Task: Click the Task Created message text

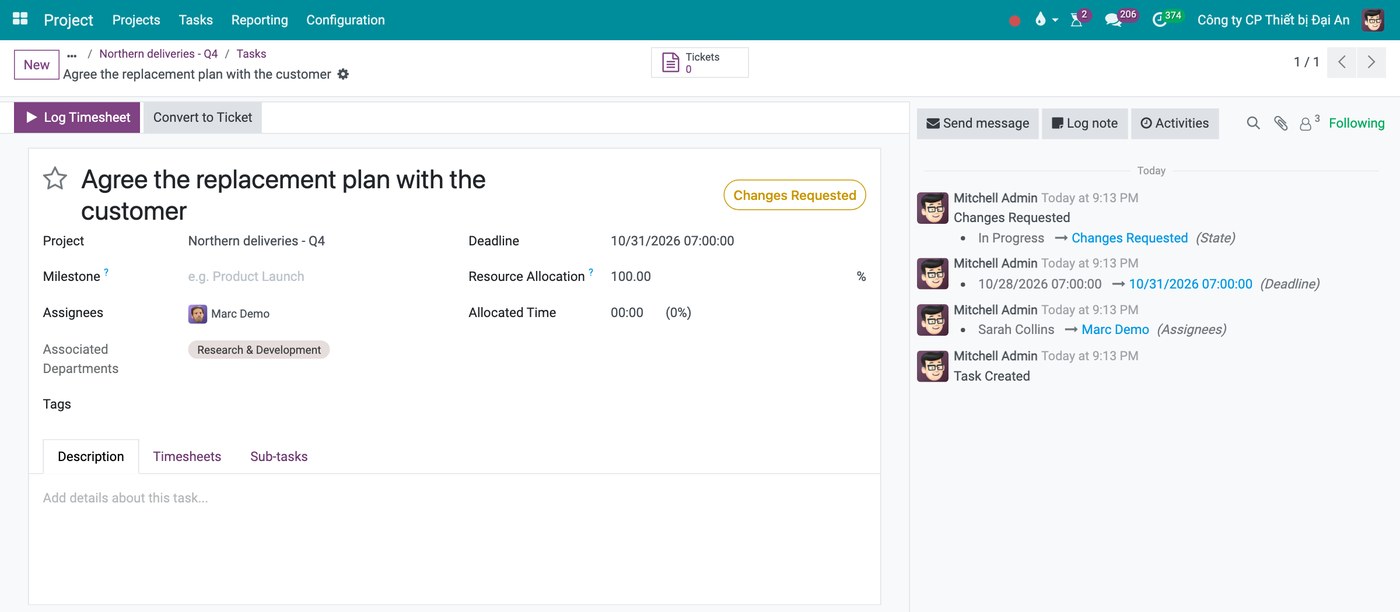Action: click(x=991, y=376)
